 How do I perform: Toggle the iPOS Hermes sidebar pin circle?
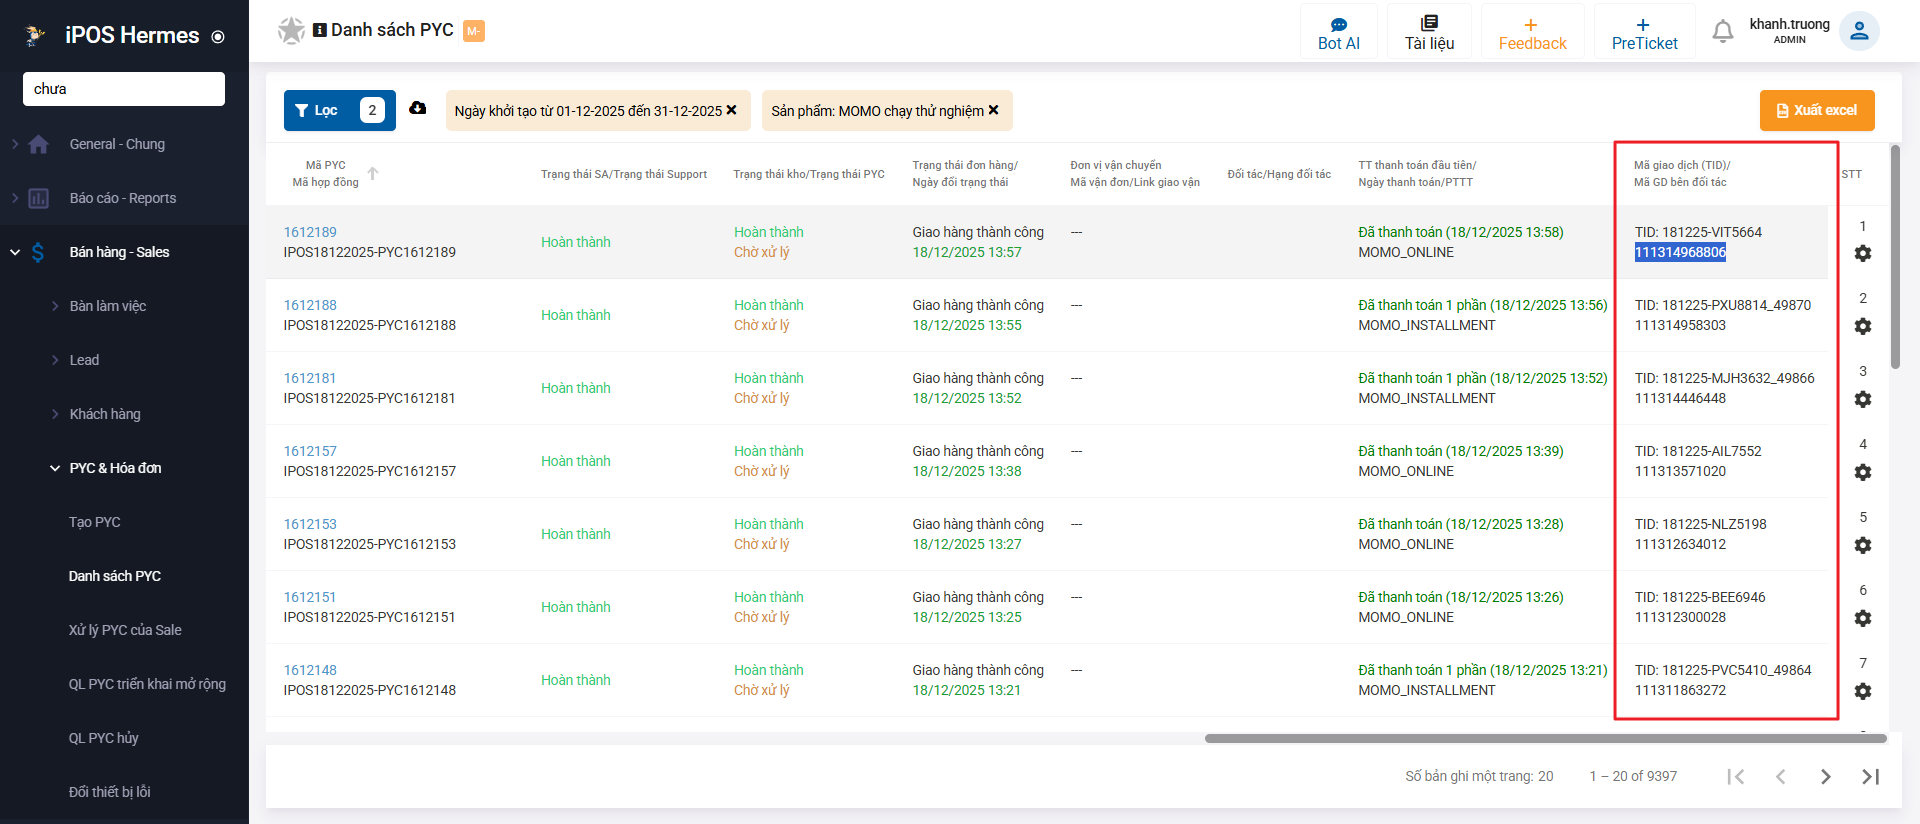tap(218, 37)
